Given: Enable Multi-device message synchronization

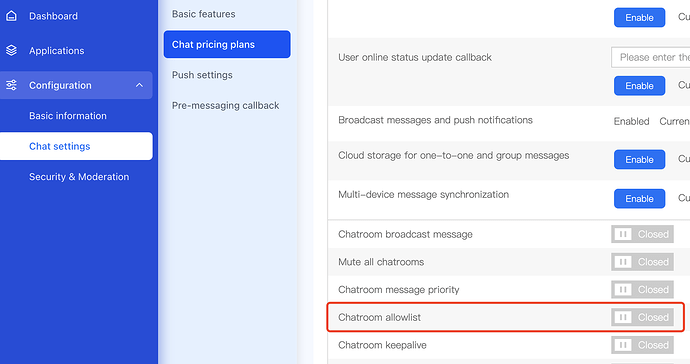Looking at the screenshot, I should click(x=639, y=199).
